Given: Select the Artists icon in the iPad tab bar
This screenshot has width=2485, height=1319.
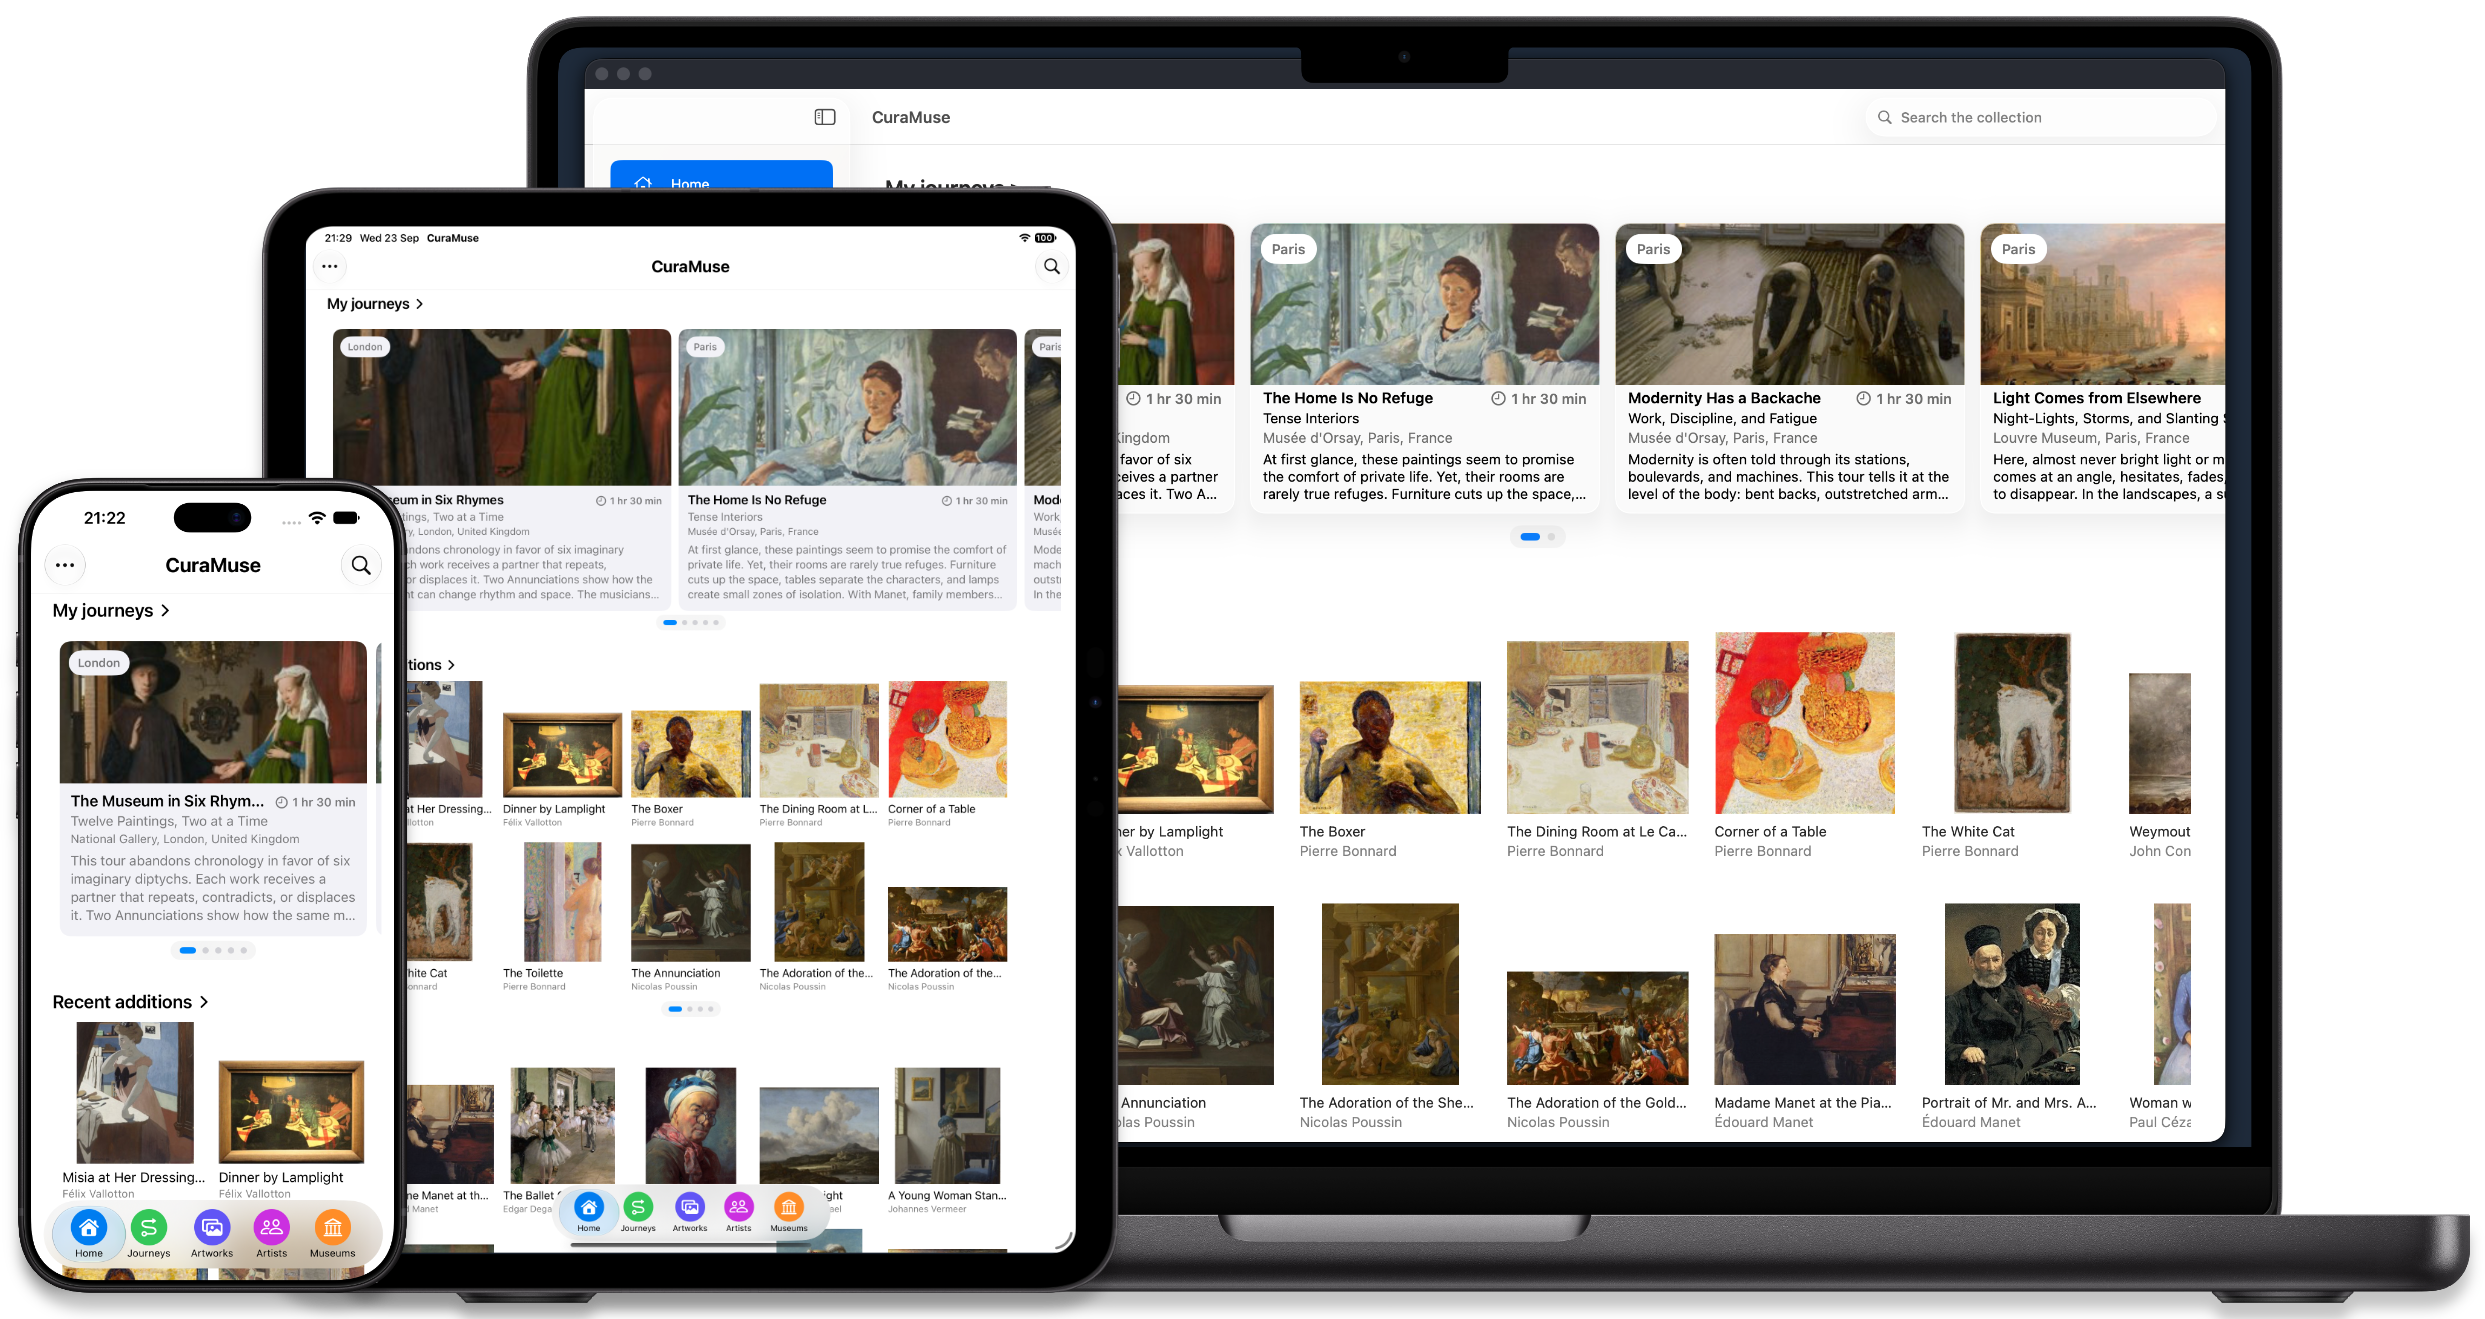Looking at the screenshot, I should coord(738,1212).
